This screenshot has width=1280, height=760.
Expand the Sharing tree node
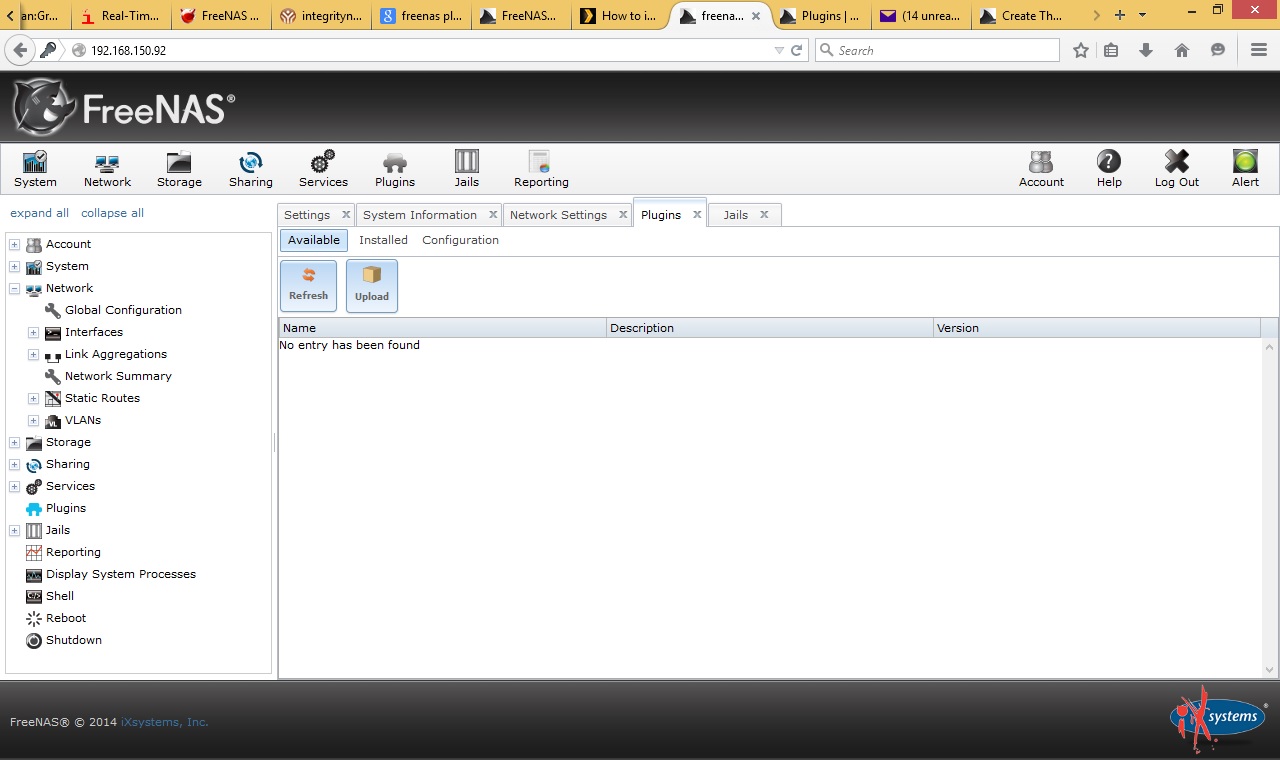(x=14, y=464)
